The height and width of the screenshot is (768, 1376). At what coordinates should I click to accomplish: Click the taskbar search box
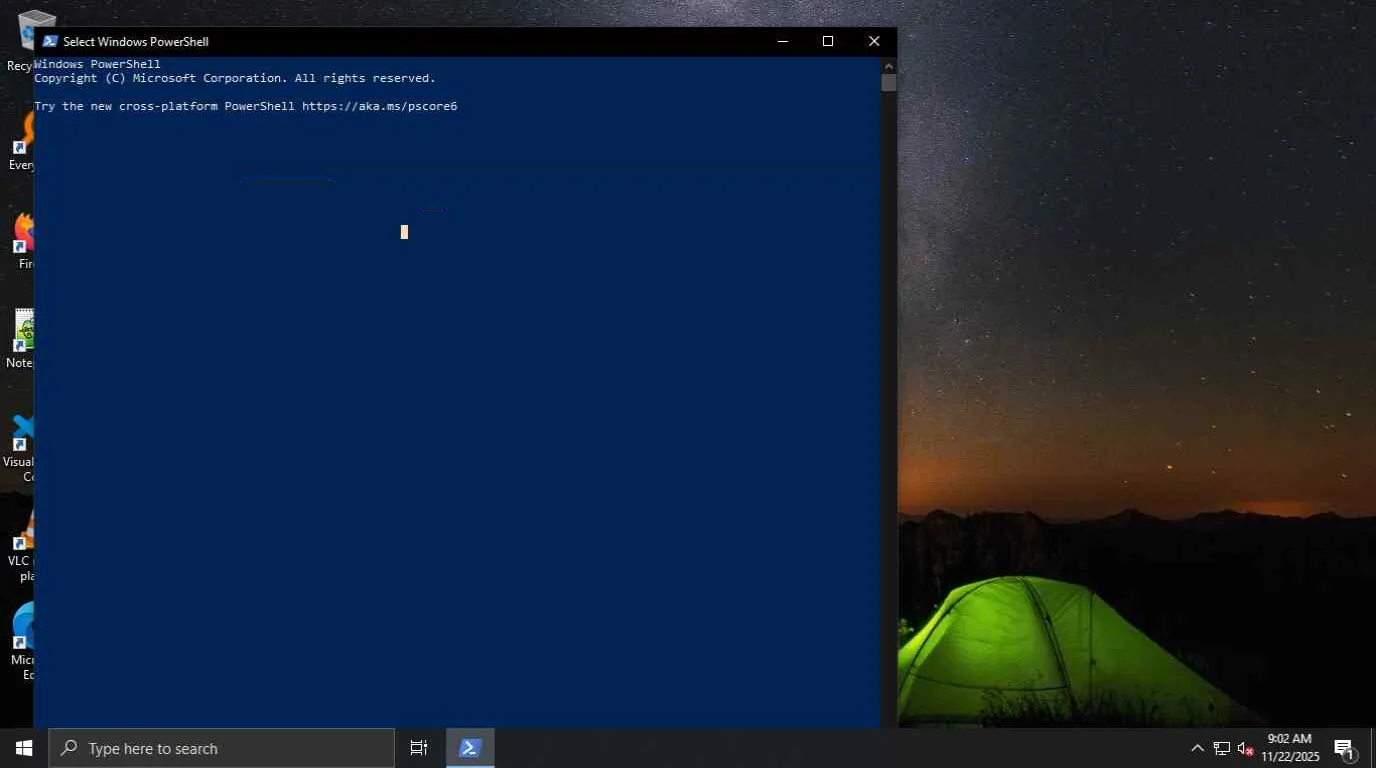pos(222,748)
